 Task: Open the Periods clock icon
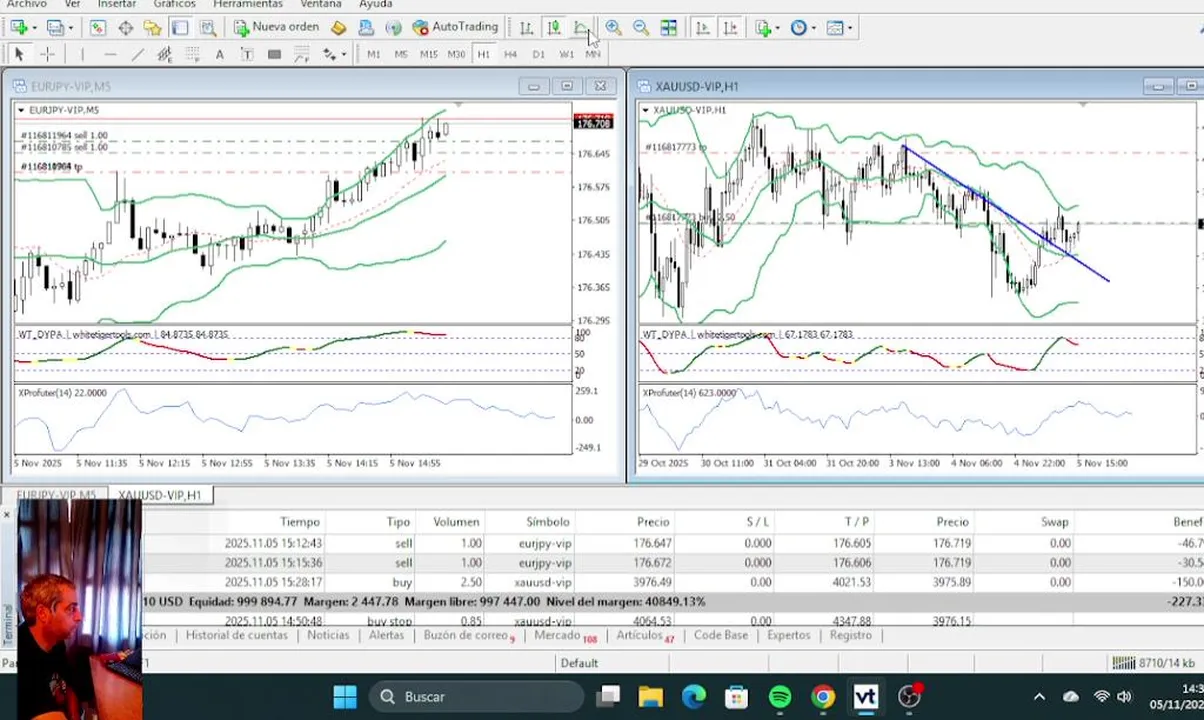tap(798, 27)
